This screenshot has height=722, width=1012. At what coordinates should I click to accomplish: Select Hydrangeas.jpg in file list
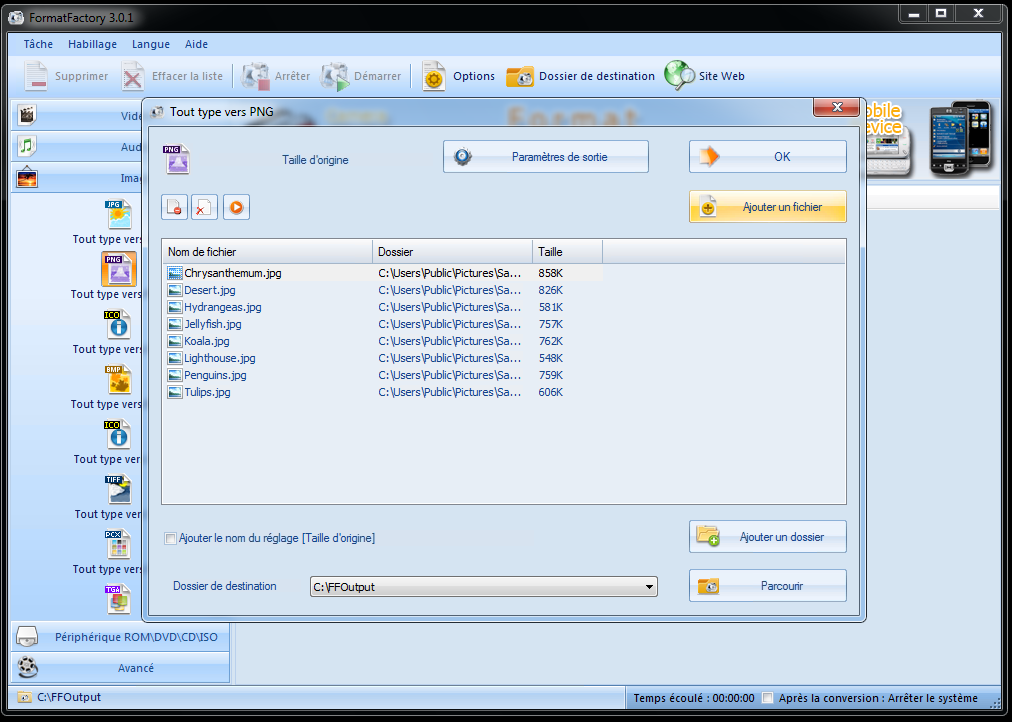[223, 307]
